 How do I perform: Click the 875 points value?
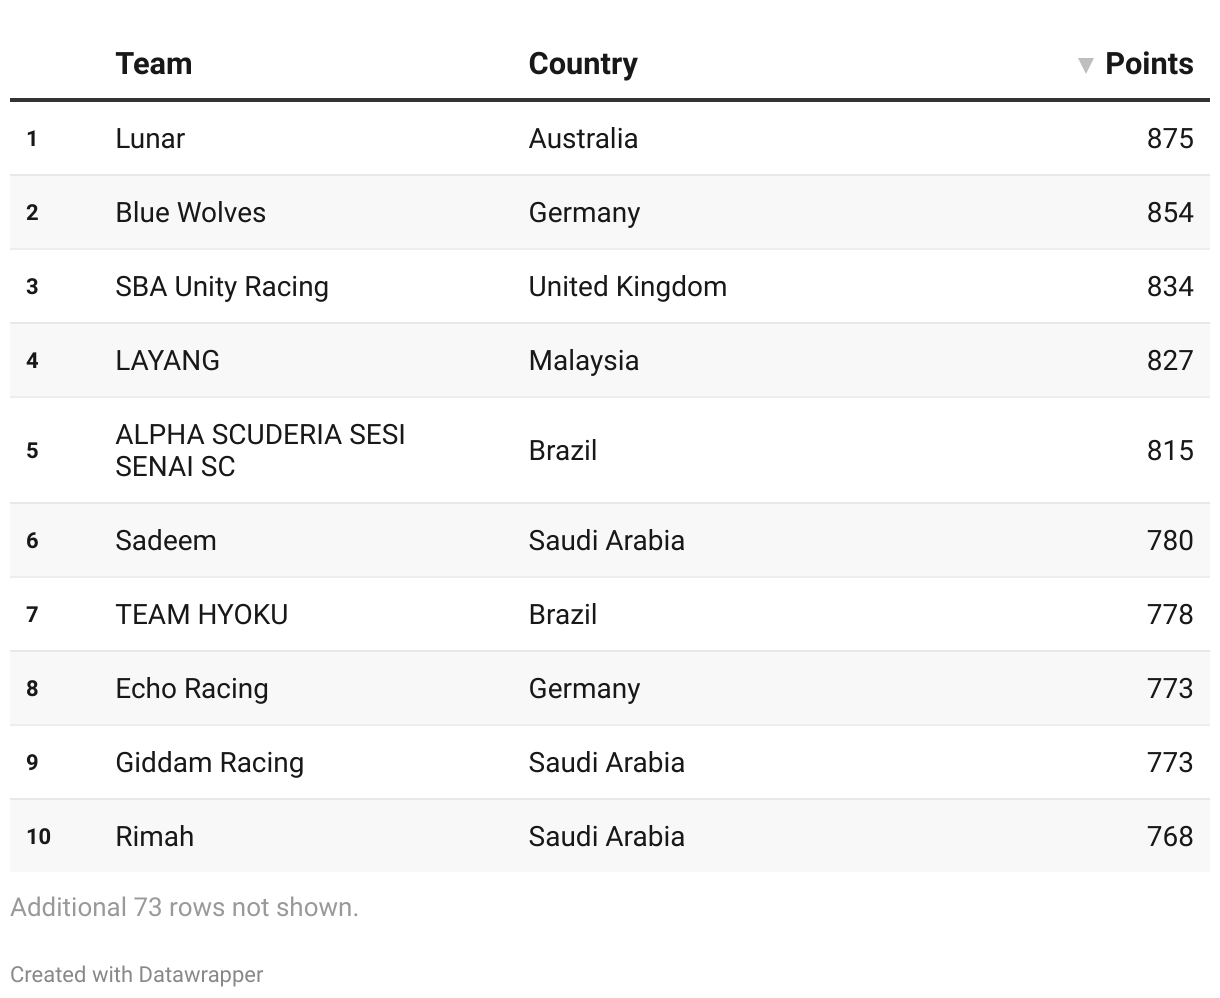1169,138
